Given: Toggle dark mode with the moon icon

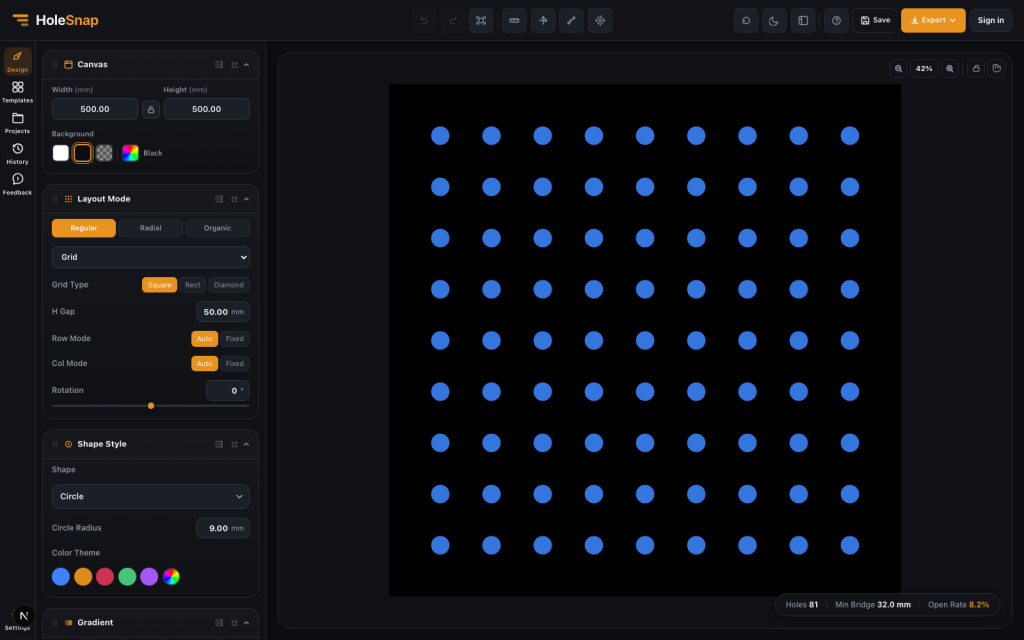Looking at the screenshot, I should point(774,20).
